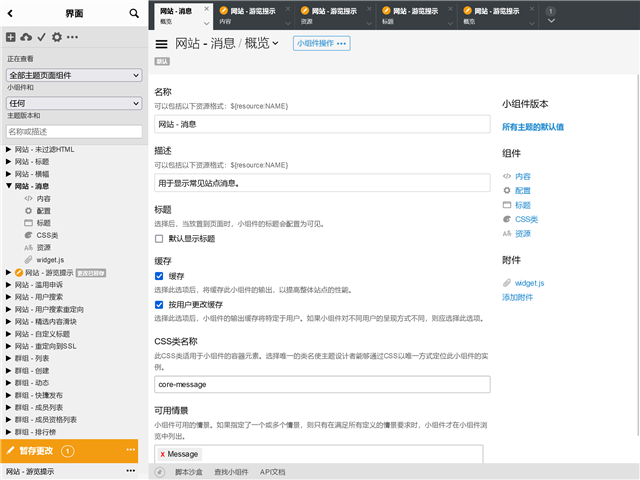Image resolution: width=640 pixels, height=480 pixels.
Task: Click the search magnifier icon in sidebar header
Action: pos(134,13)
